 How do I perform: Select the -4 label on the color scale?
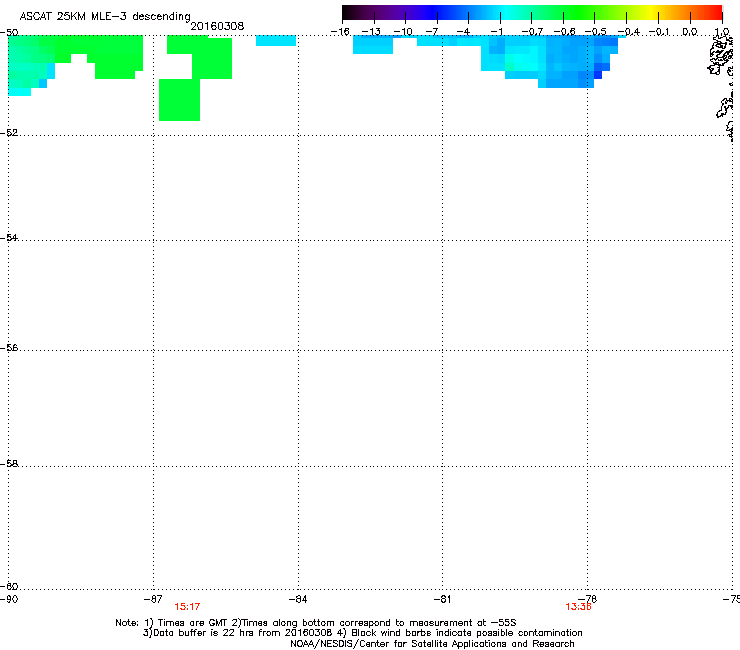pos(463,32)
